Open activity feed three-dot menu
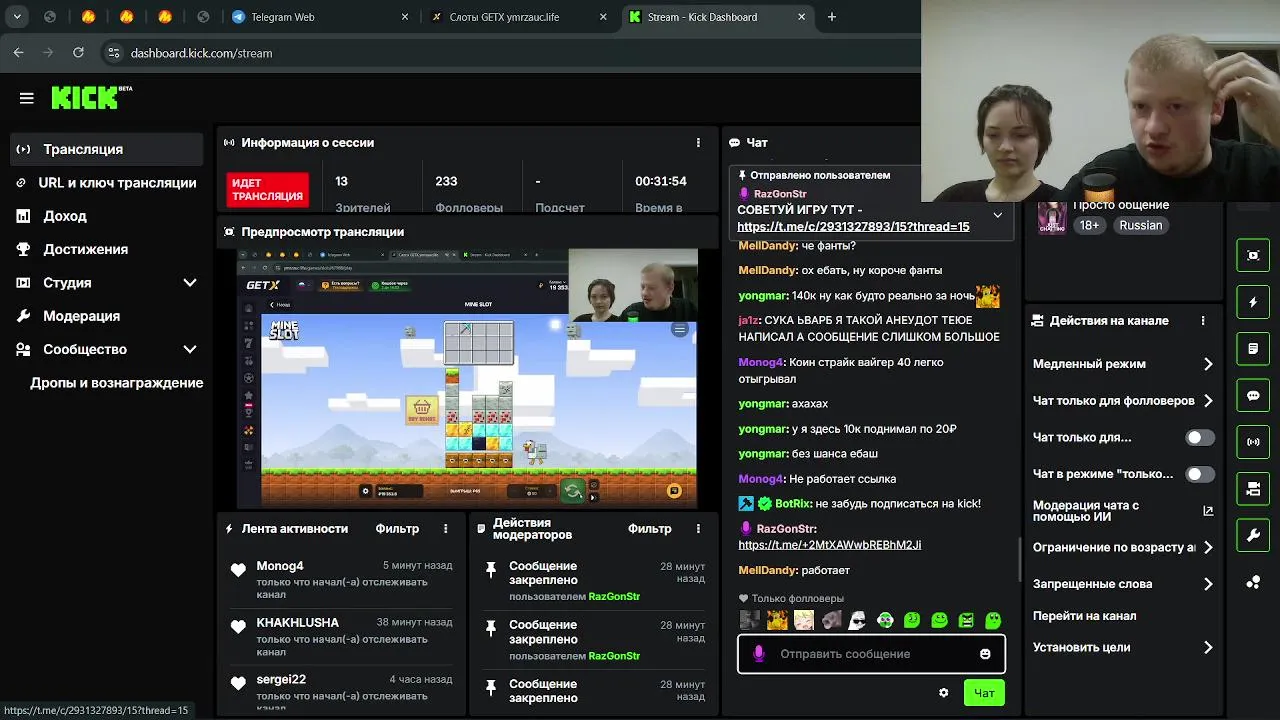The width and height of the screenshot is (1280, 720). coord(445,529)
